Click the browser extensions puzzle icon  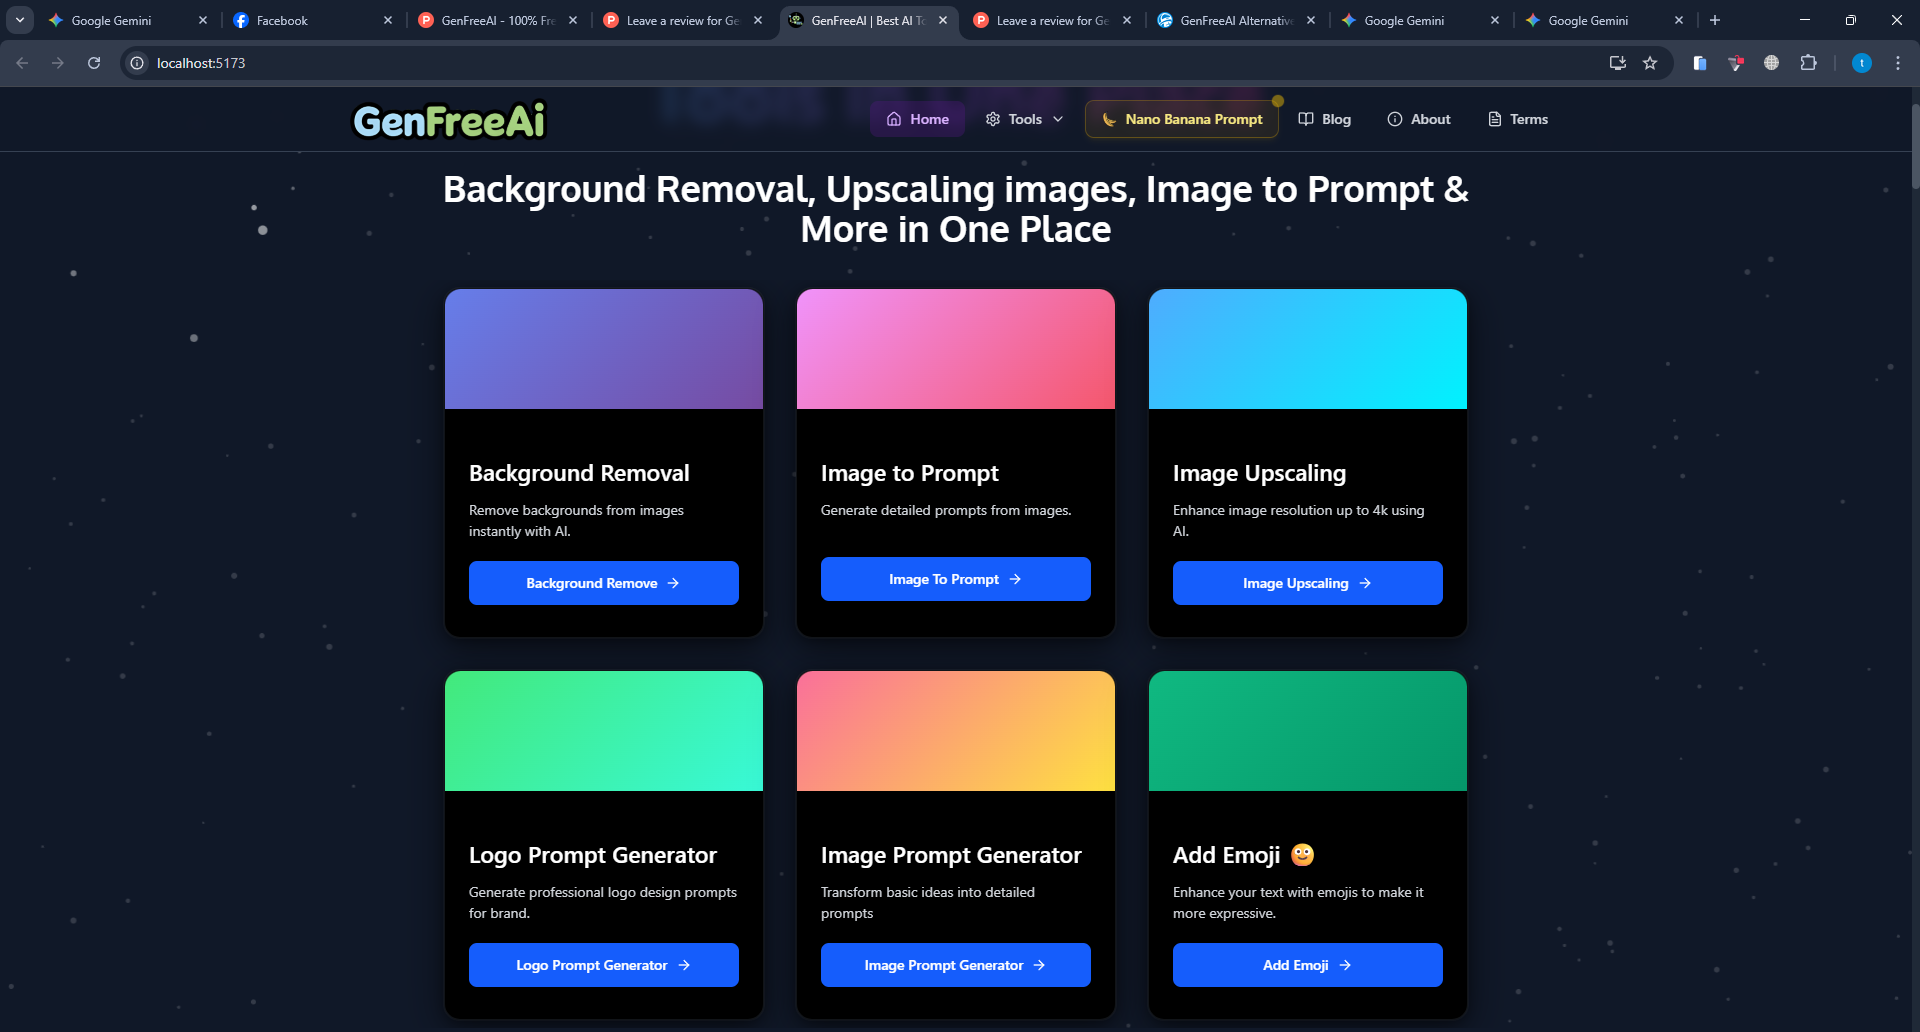(1809, 63)
